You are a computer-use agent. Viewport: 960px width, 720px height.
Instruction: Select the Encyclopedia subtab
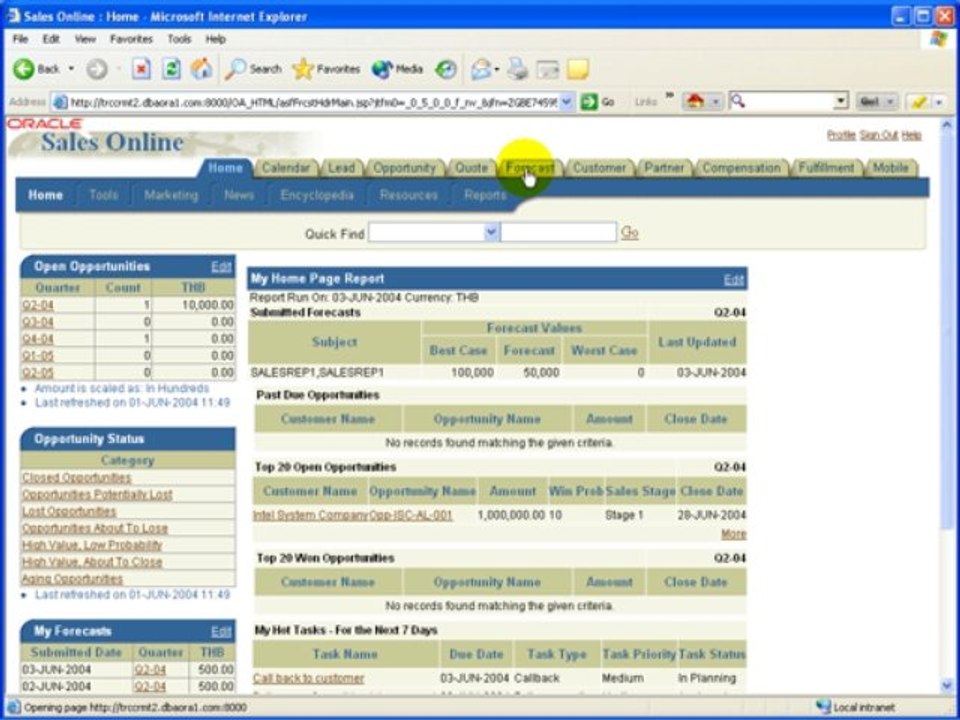coord(317,195)
